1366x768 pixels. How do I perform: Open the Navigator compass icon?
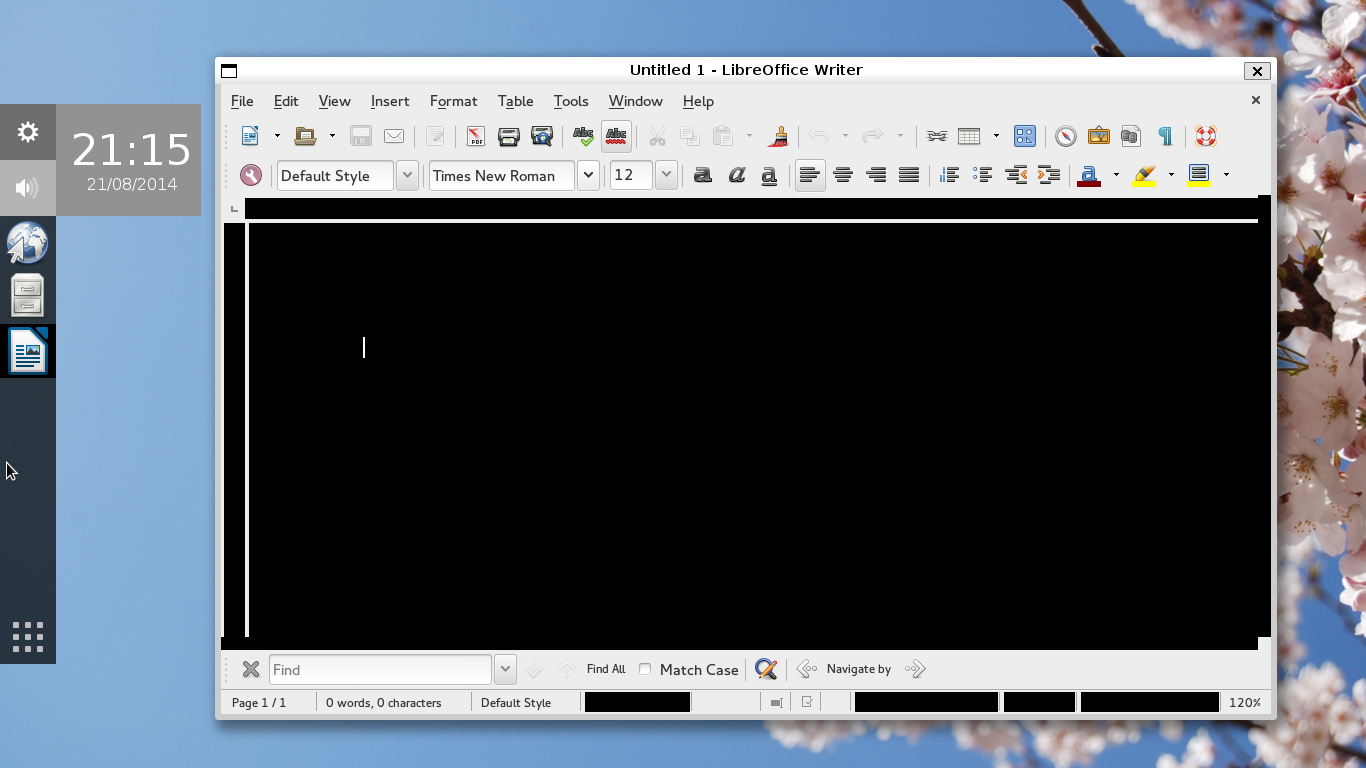[x=1065, y=137]
